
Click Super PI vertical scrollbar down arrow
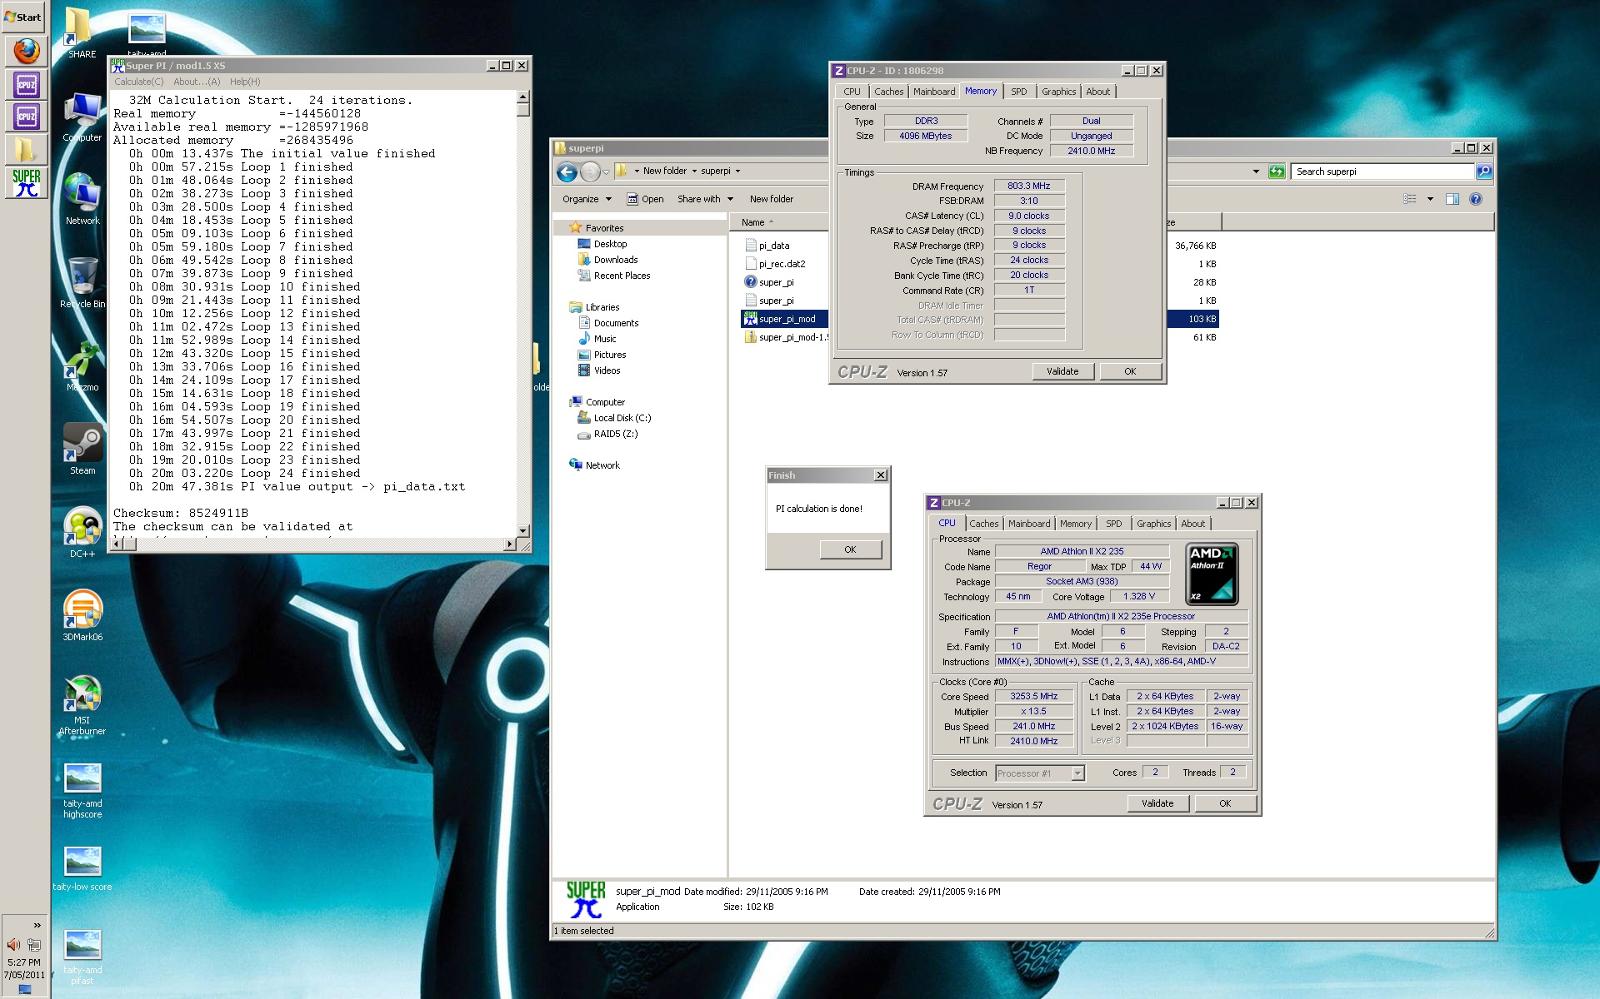523,530
